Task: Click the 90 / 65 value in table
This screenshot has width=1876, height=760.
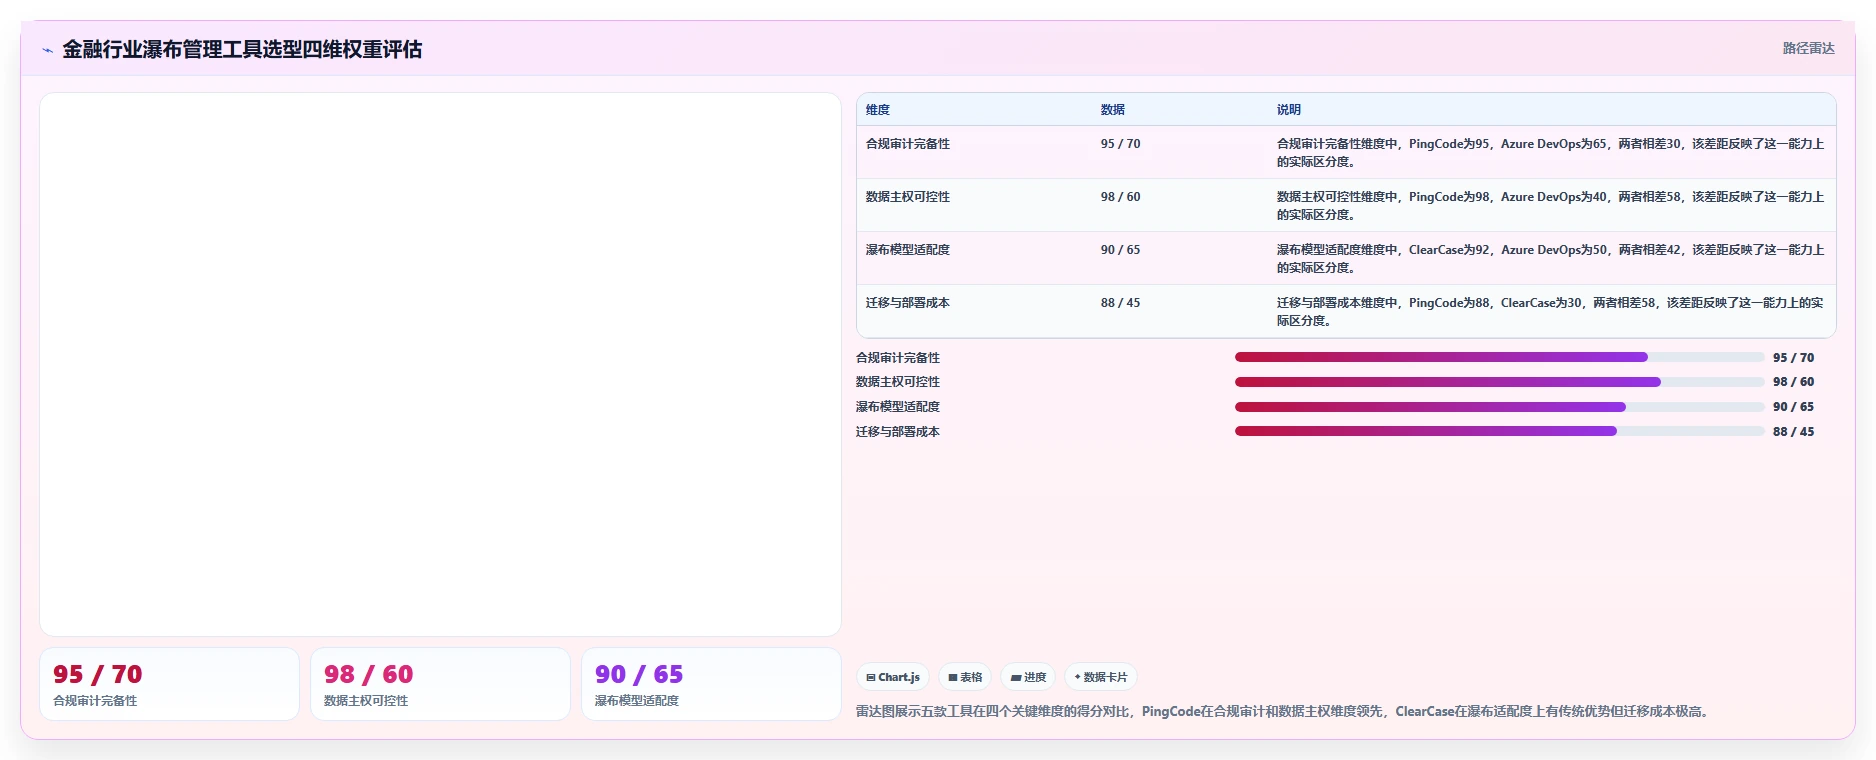Action: [x=1120, y=250]
